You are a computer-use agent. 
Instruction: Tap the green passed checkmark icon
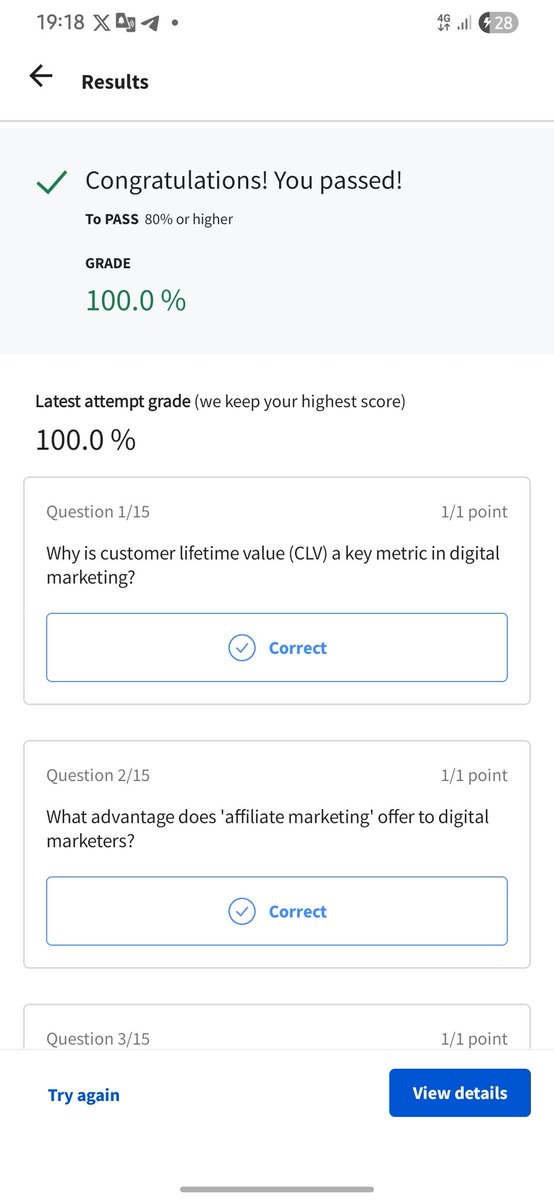(51, 182)
